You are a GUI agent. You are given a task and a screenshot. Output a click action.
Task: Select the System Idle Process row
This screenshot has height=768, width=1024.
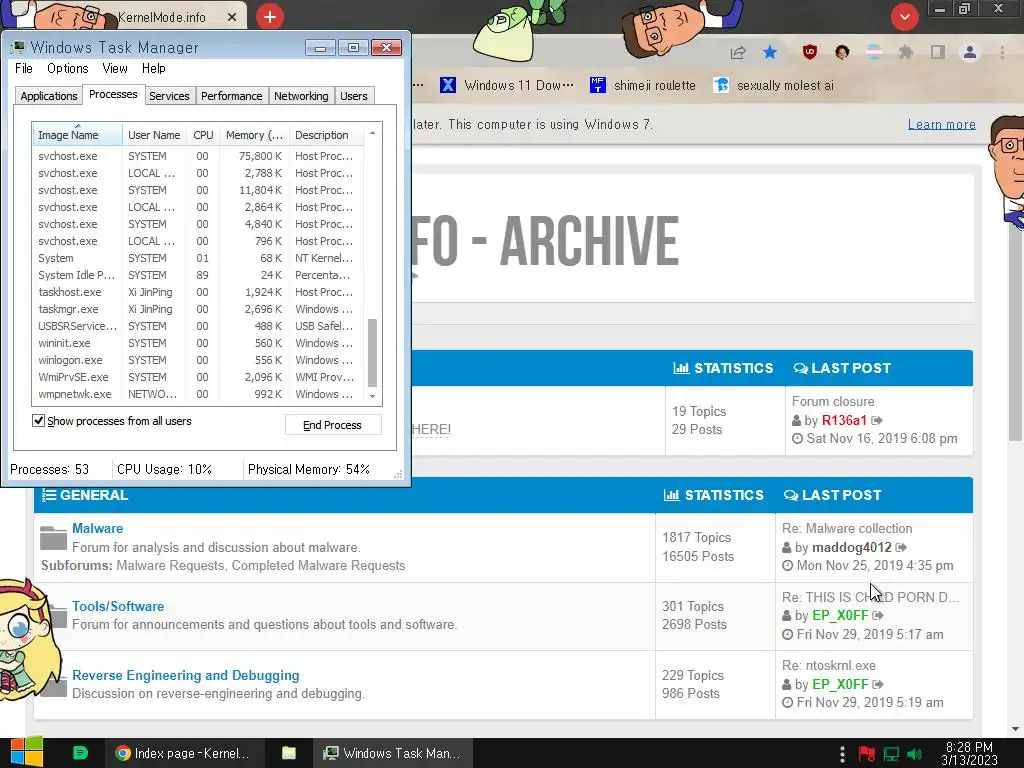198,275
